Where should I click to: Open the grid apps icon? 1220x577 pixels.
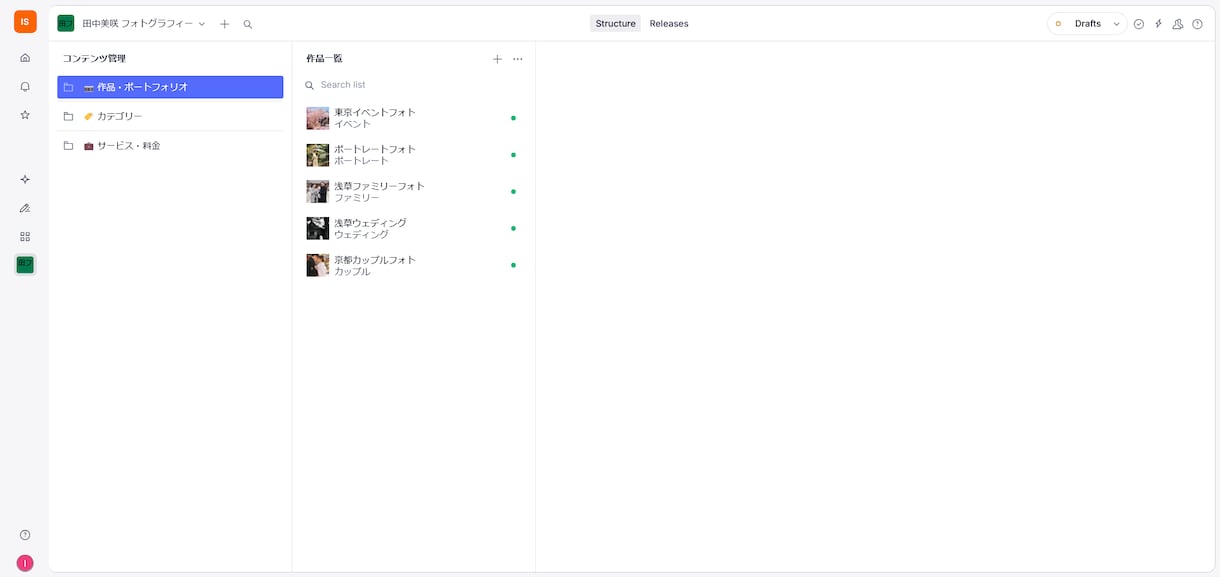coord(25,237)
